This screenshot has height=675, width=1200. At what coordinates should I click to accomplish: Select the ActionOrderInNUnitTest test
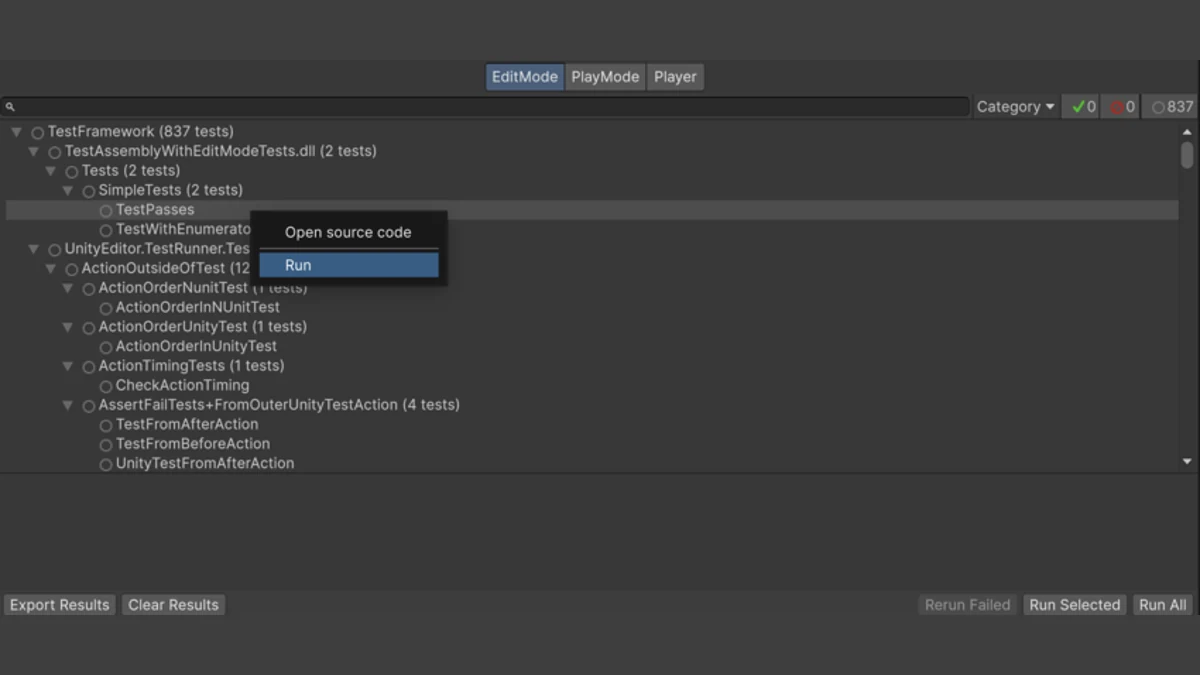pyautogui.click(x=198, y=307)
